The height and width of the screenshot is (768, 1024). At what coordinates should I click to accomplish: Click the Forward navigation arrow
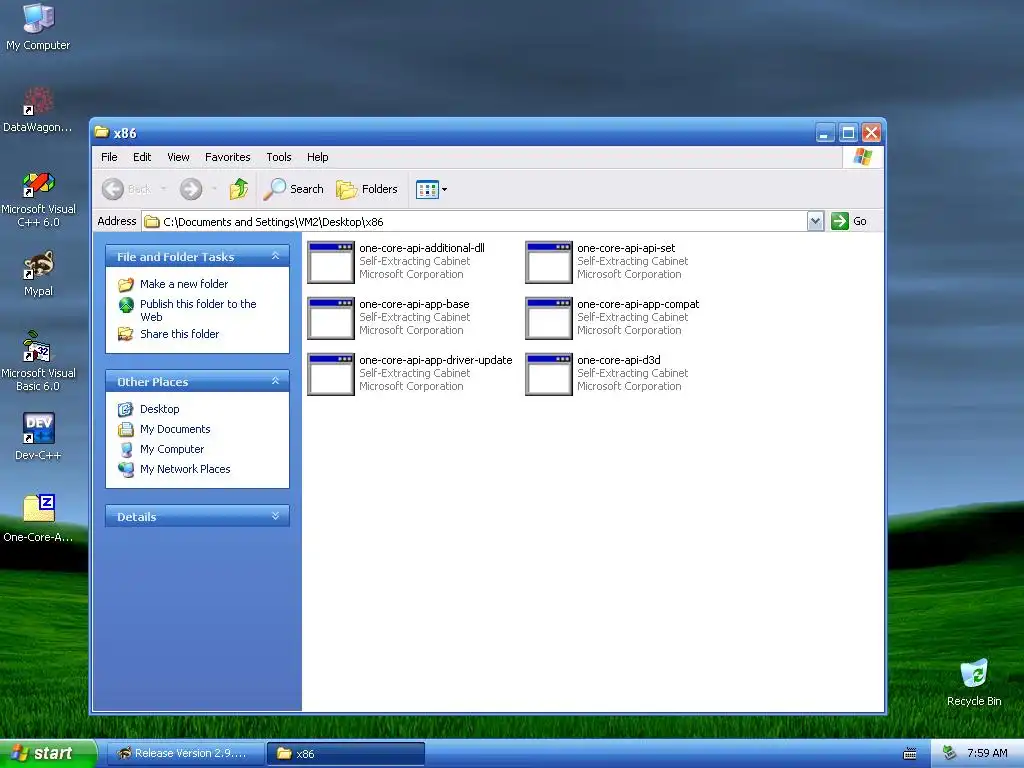pyautogui.click(x=191, y=189)
